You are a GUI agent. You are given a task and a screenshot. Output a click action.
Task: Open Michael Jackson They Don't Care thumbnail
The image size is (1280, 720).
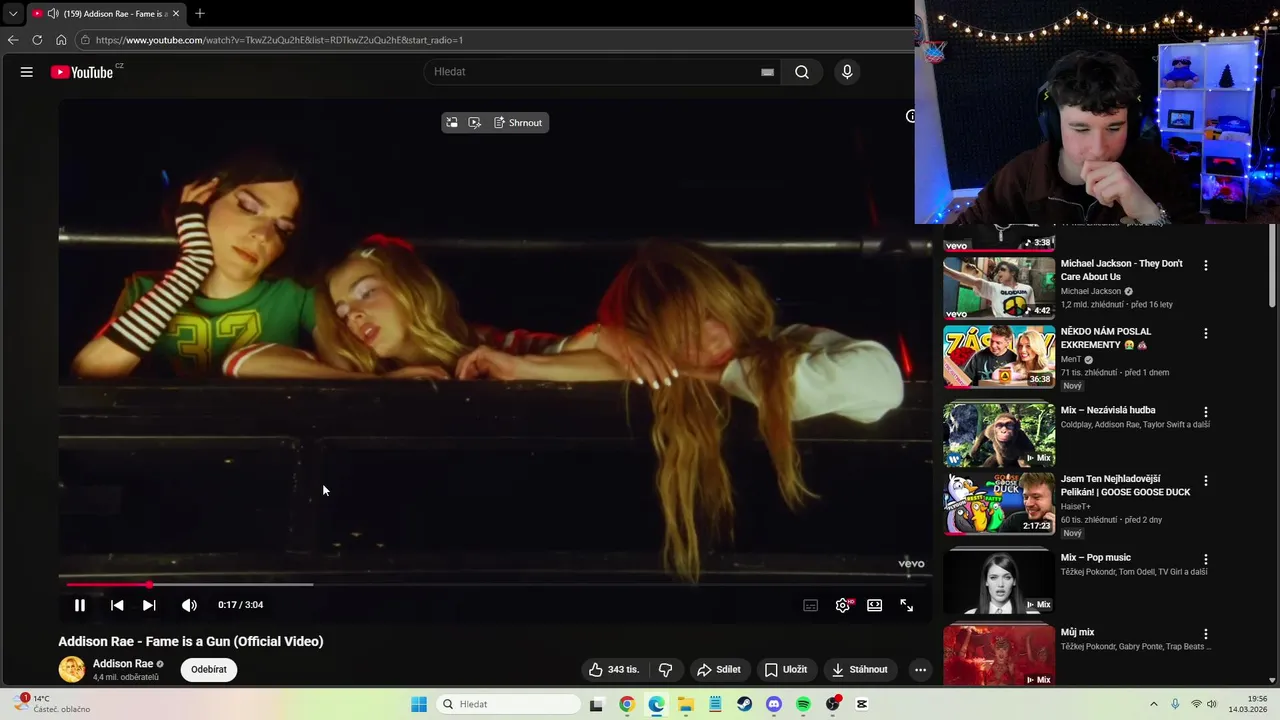pos(999,288)
